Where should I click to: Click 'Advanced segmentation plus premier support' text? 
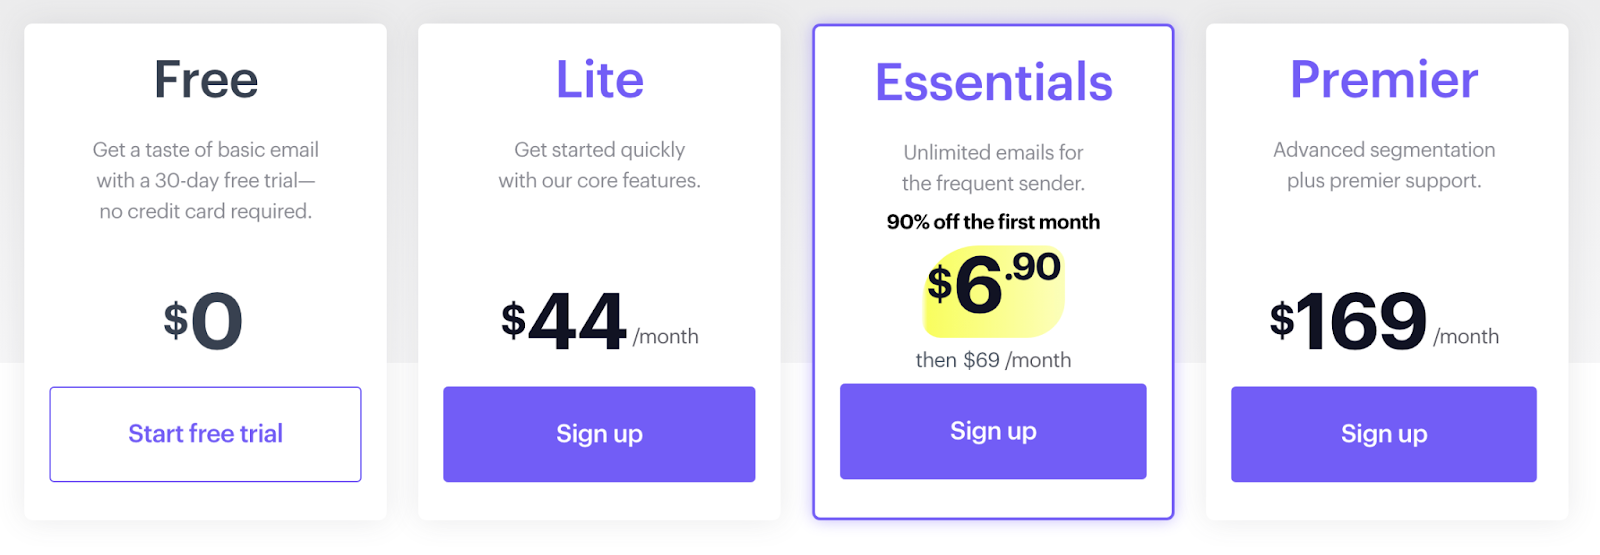pyautogui.click(x=1384, y=165)
